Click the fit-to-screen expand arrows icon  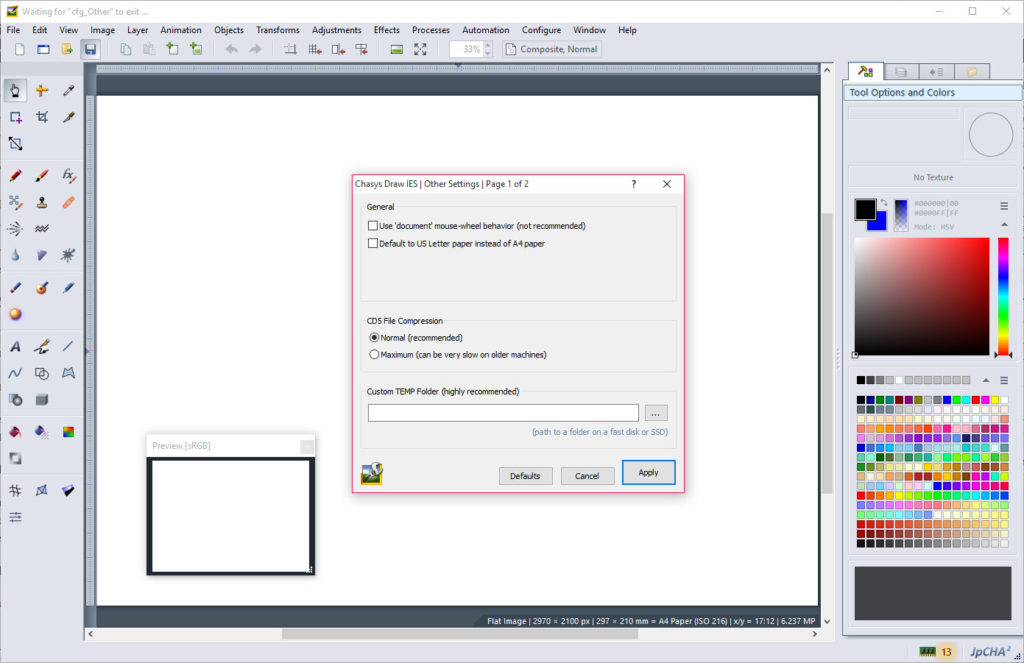coord(420,49)
